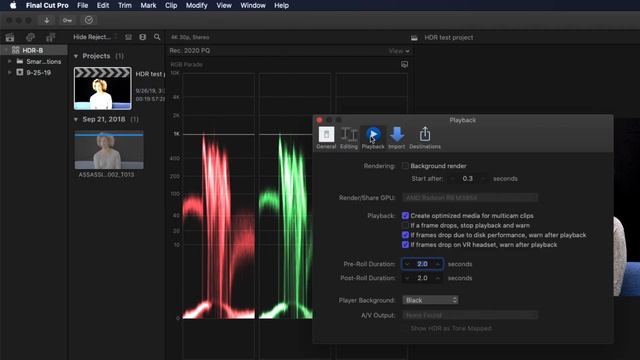Screen dimensions: 640x360
Task: Collapse the Projects section
Action: click(76, 56)
